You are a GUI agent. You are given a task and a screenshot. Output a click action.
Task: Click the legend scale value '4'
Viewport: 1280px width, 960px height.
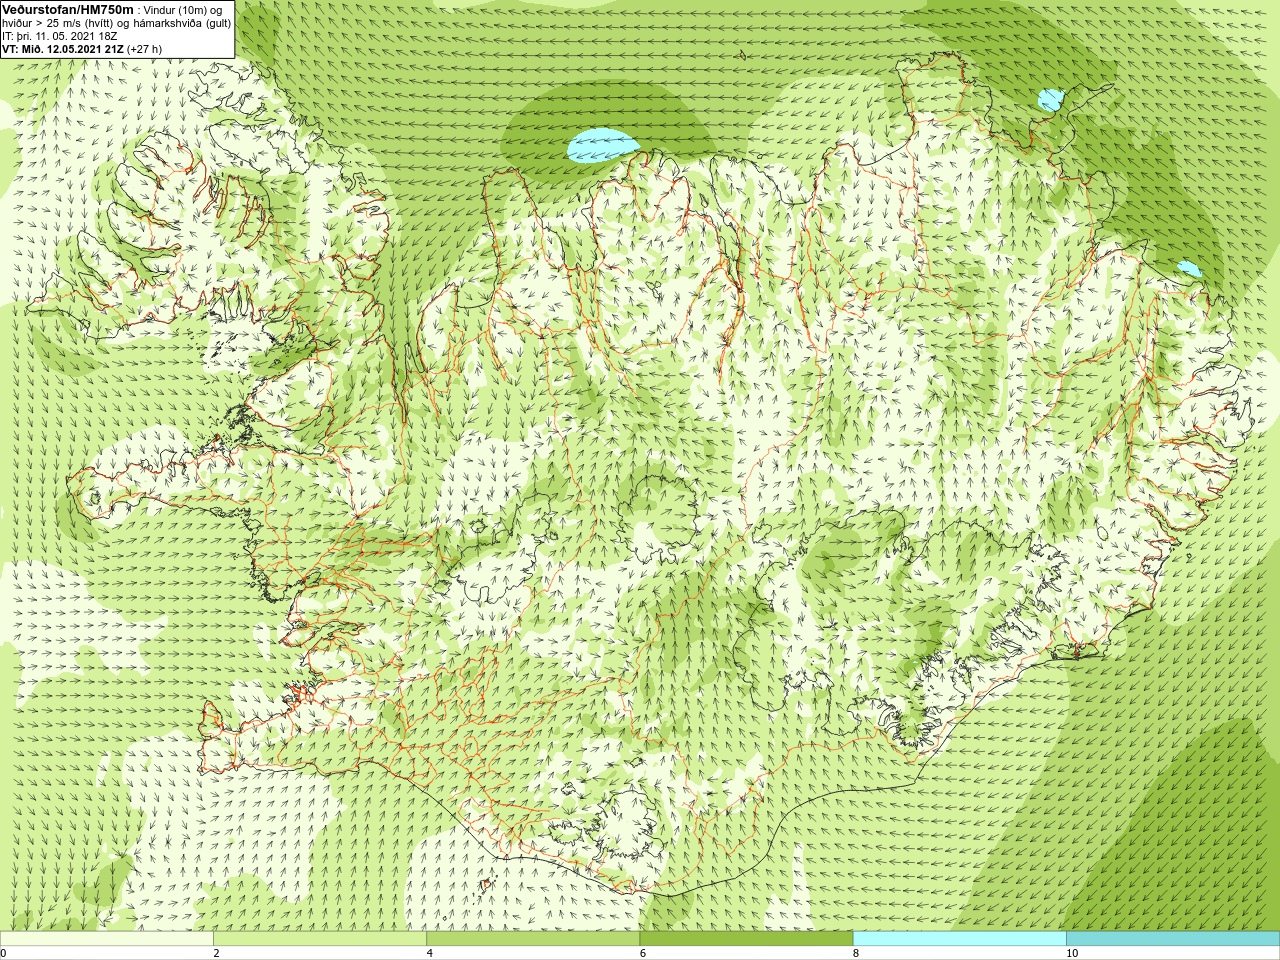430,953
